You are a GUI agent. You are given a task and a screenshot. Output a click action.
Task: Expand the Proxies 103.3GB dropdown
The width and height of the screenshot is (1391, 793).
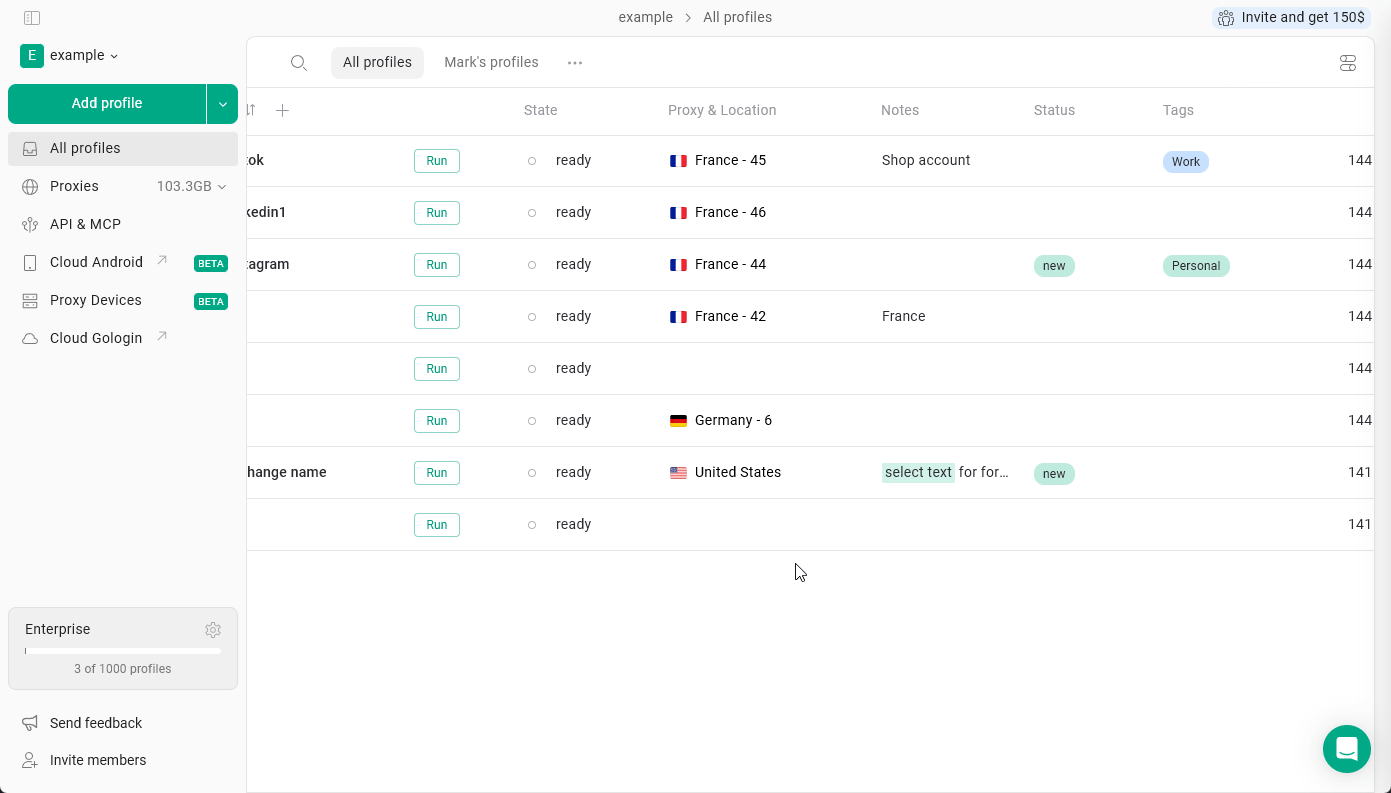pyautogui.click(x=222, y=186)
